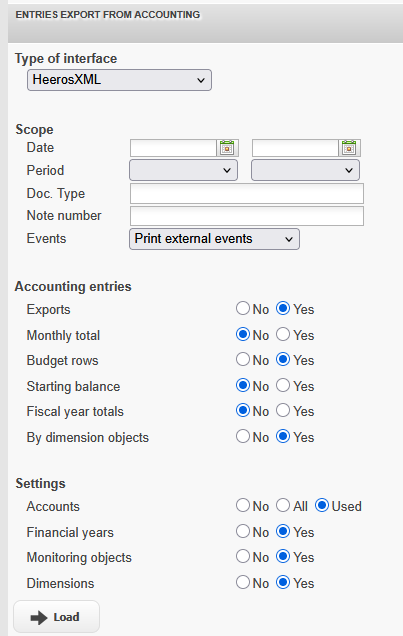
Task: Disable Monitoring objects with No
Action: [243, 556]
